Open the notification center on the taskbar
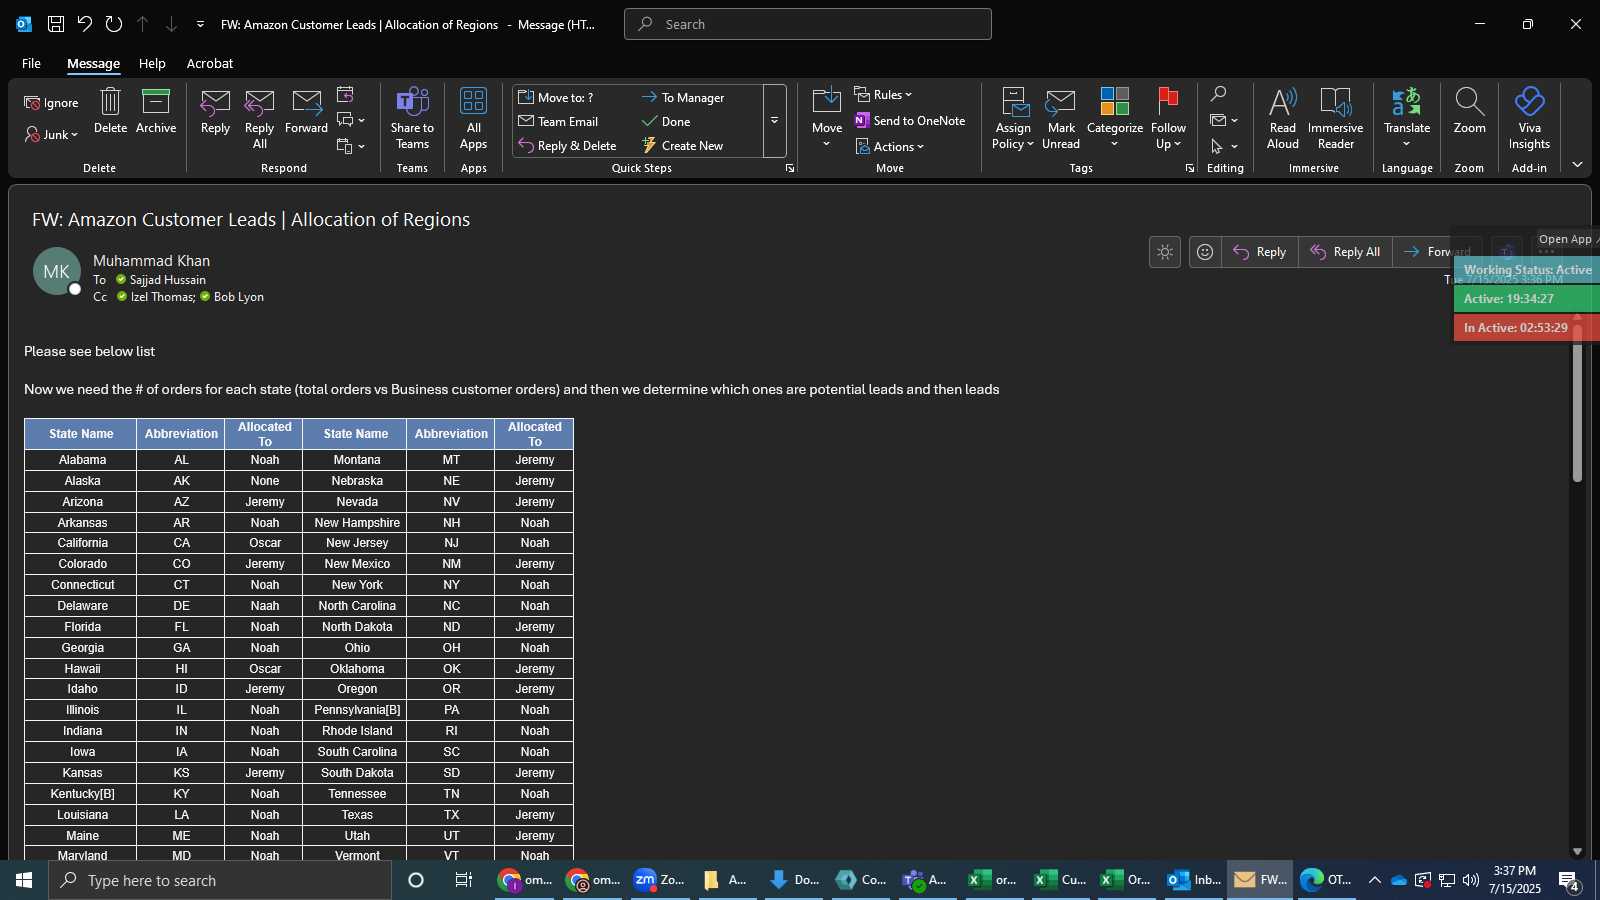Viewport: 1600px width, 900px height. [1570, 880]
